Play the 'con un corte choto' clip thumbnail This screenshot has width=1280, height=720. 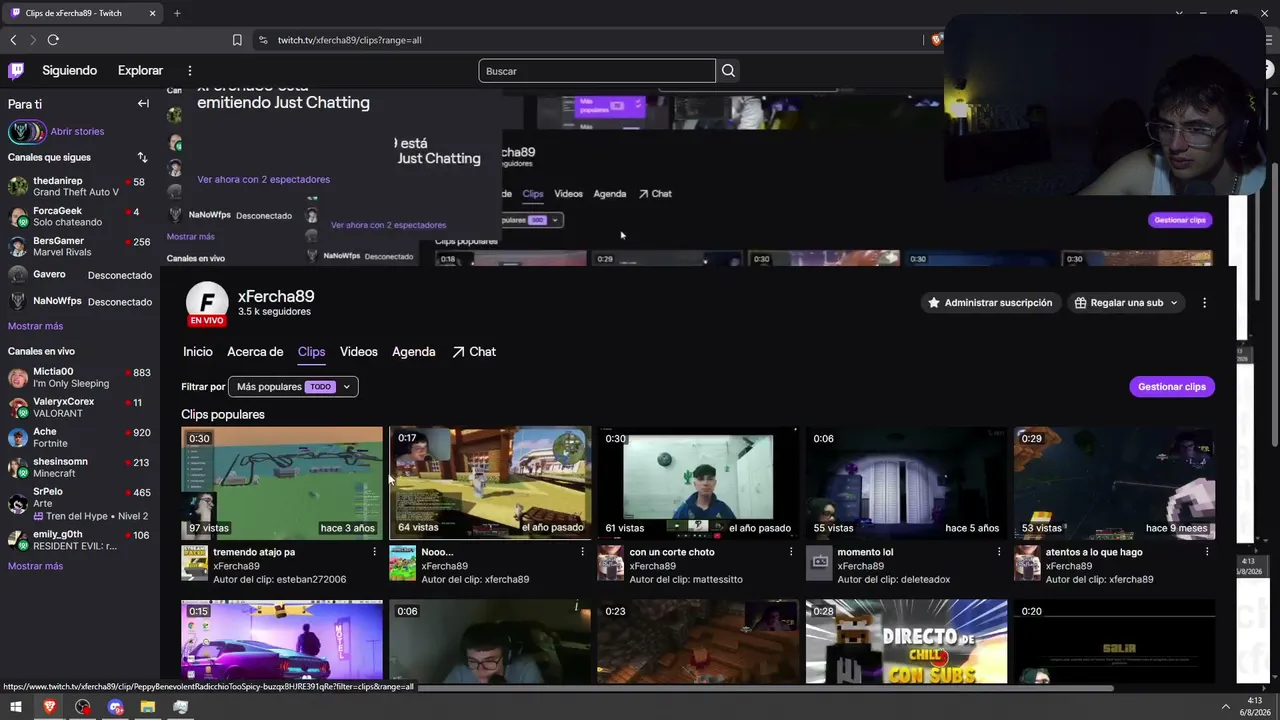[x=698, y=483]
